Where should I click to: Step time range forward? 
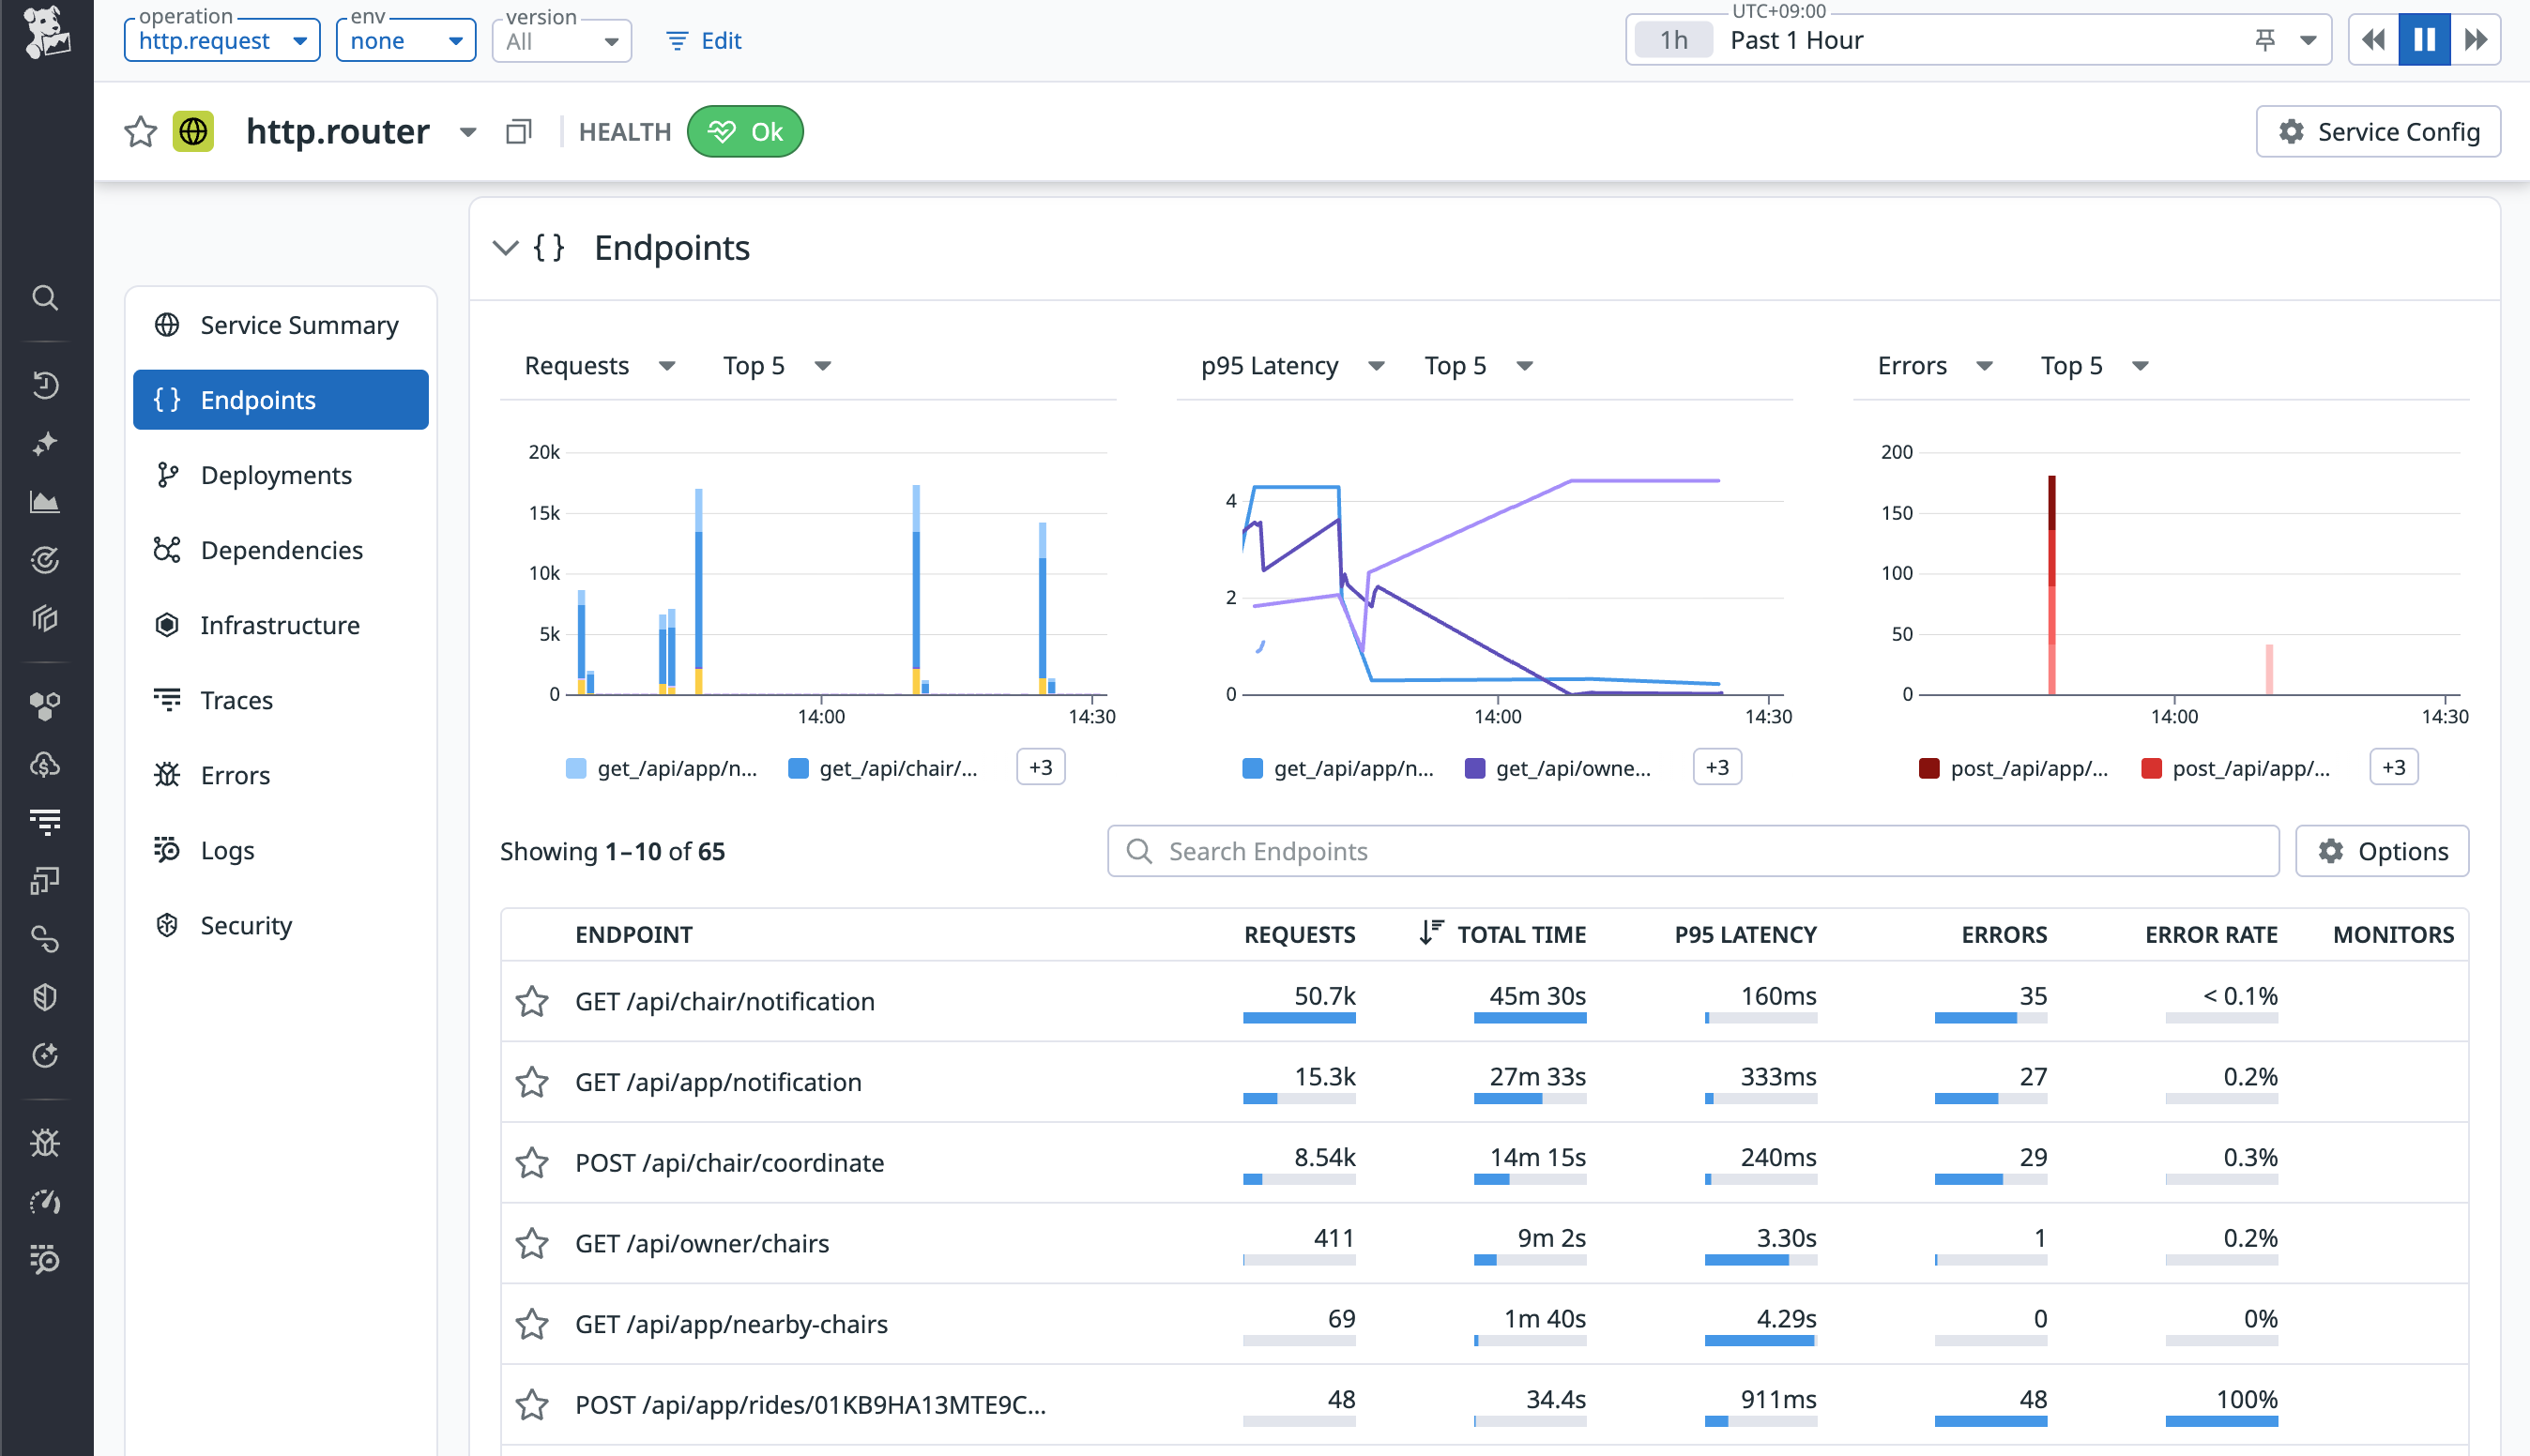tap(2476, 40)
